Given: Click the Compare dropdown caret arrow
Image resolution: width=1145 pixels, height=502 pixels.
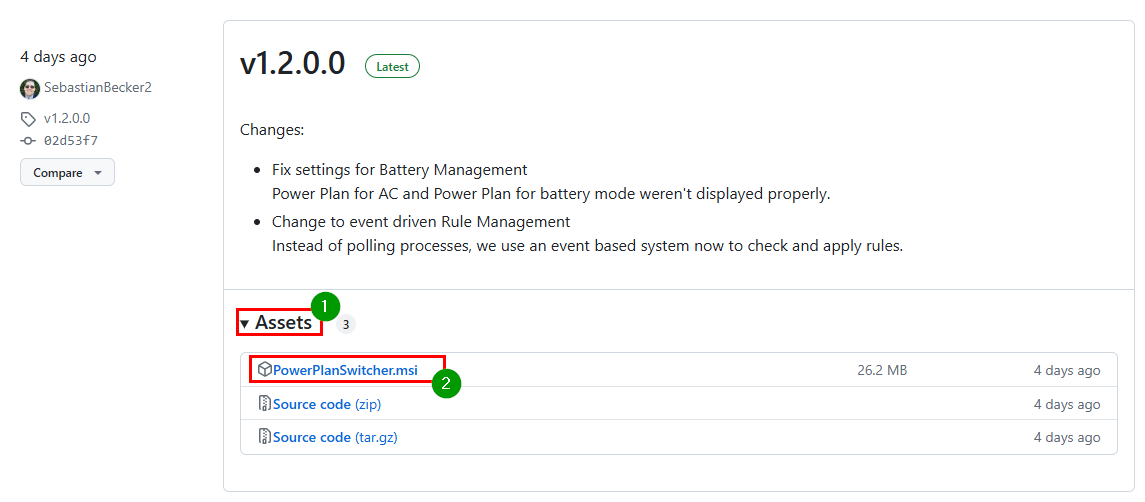Looking at the screenshot, I should (x=99, y=173).
